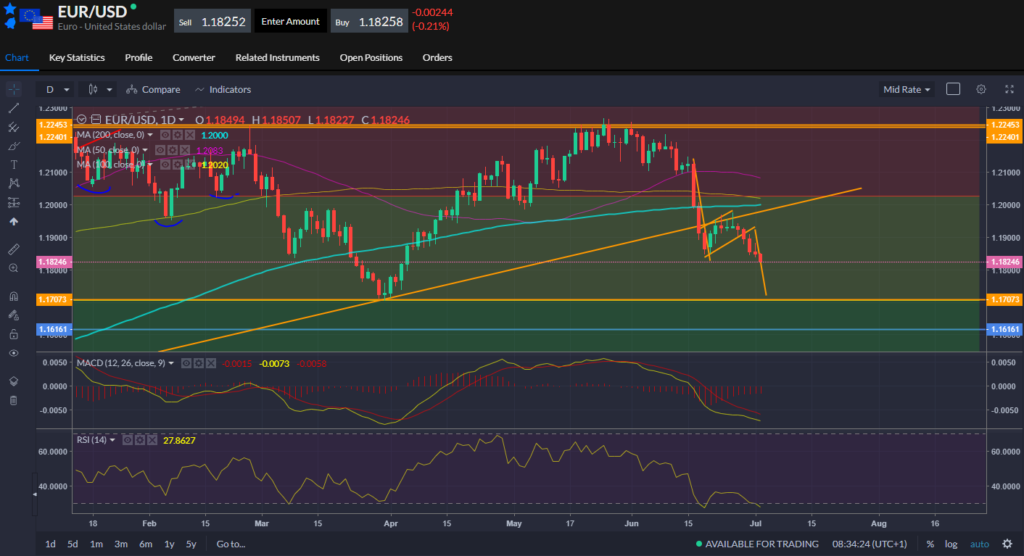Toggle lock all drawing tools
This screenshot has width=1024, height=556.
14,334
